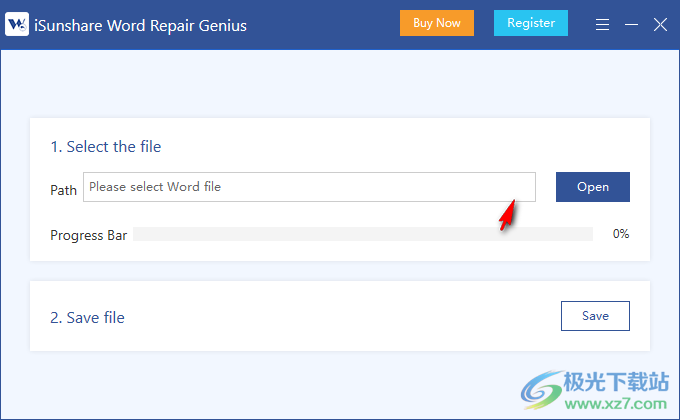The height and width of the screenshot is (420, 680).
Task: Click the Word Repair Genius app logo
Action: (x=17, y=24)
